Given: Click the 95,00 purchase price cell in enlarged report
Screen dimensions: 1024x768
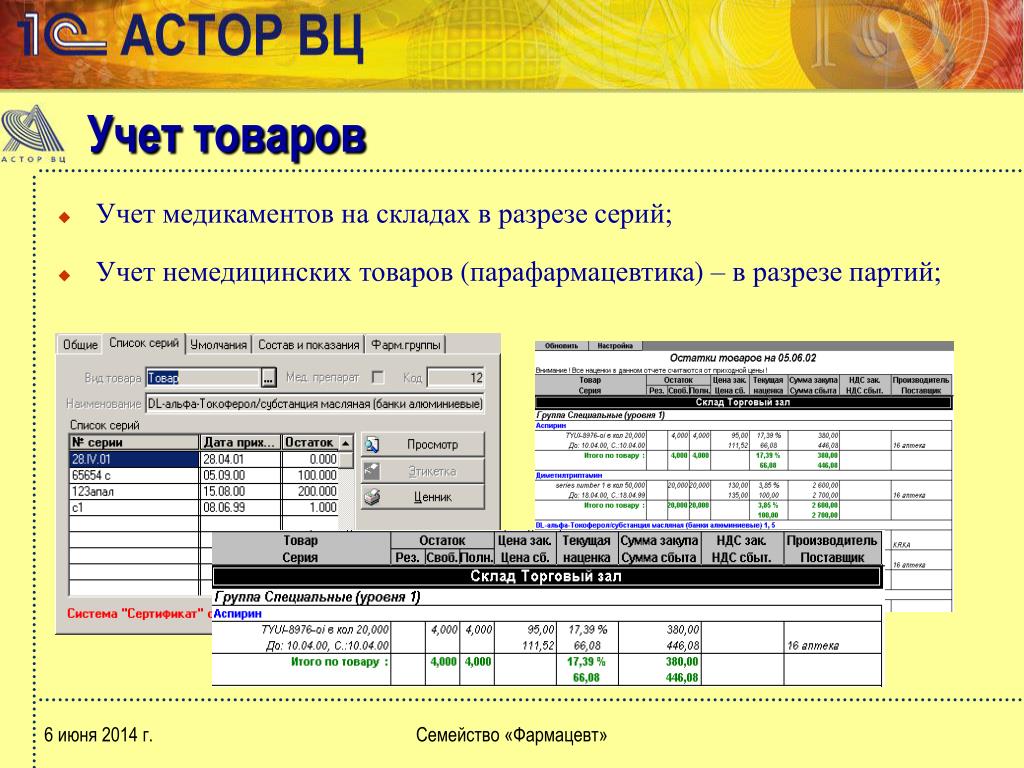Looking at the screenshot, I should click(x=541, y=630).
